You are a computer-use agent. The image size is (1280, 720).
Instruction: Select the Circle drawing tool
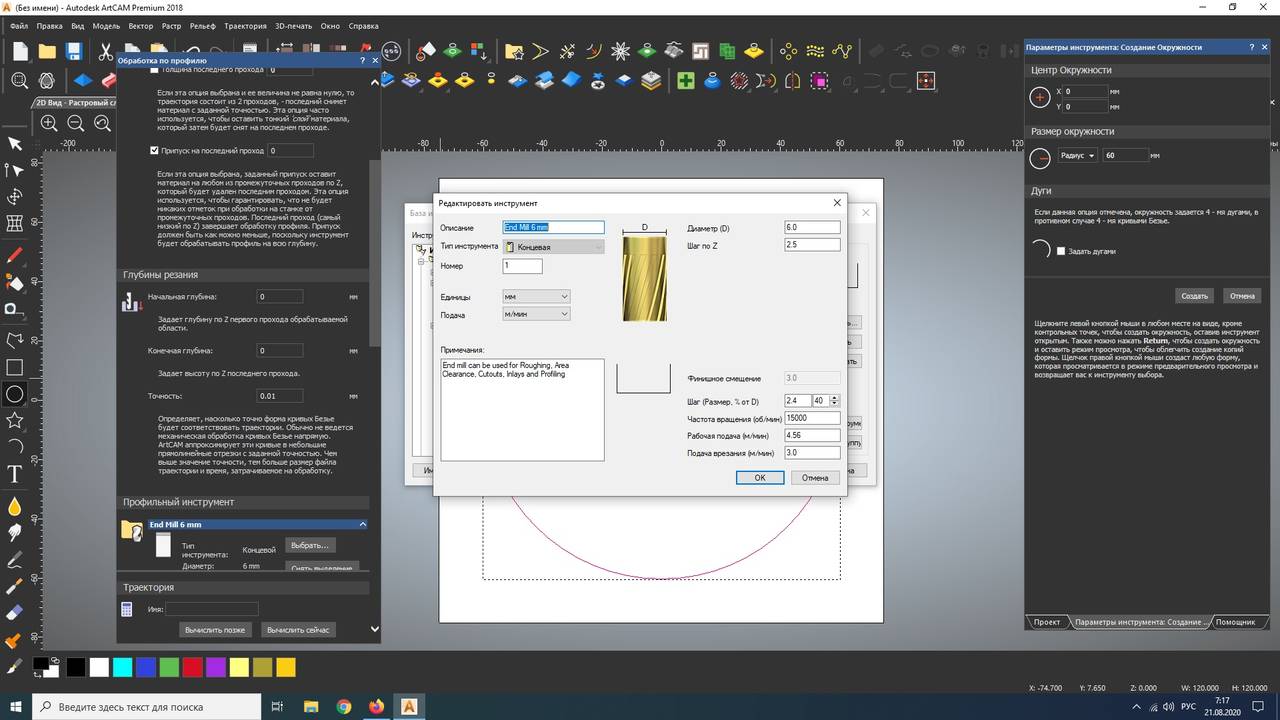click(15, 394)
